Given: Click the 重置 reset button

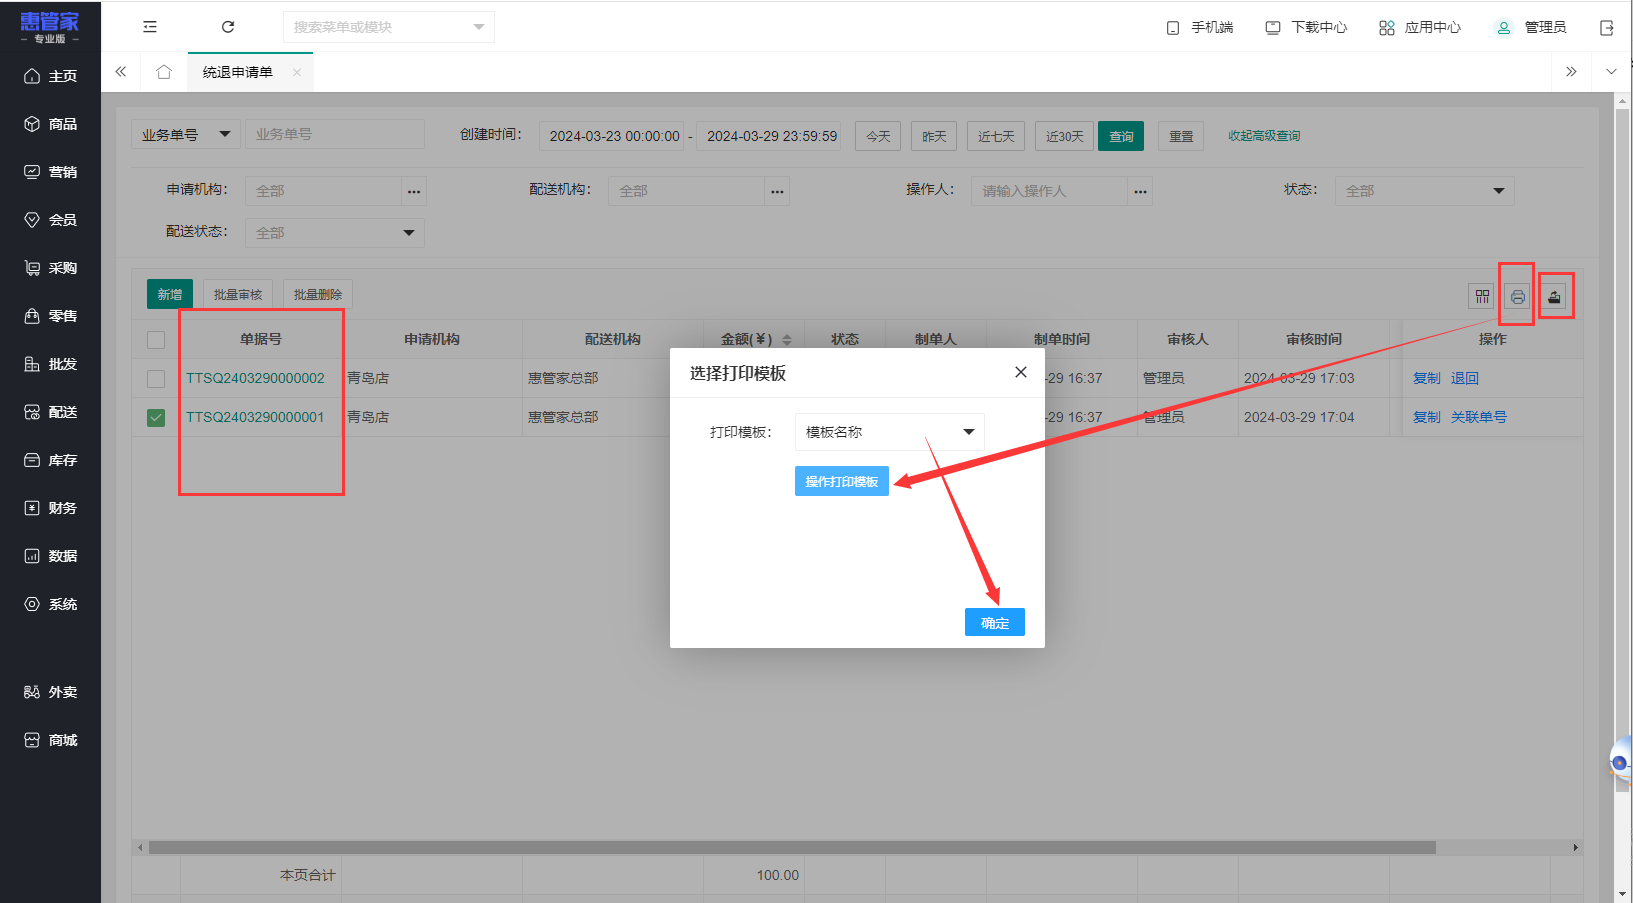Looking at the screenshot, I should pos(1181,136).
